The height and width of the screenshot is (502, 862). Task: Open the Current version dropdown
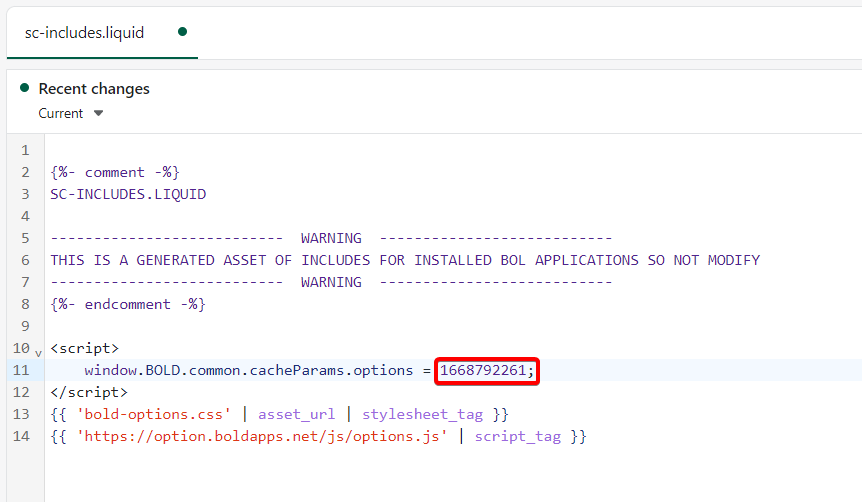tap(70, 113)
